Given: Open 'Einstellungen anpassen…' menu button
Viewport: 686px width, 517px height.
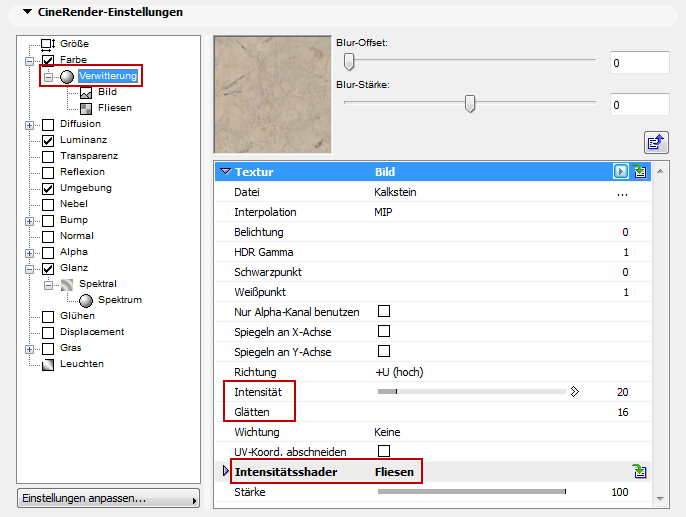Looking at the screenshot, I should pos(108,498).
